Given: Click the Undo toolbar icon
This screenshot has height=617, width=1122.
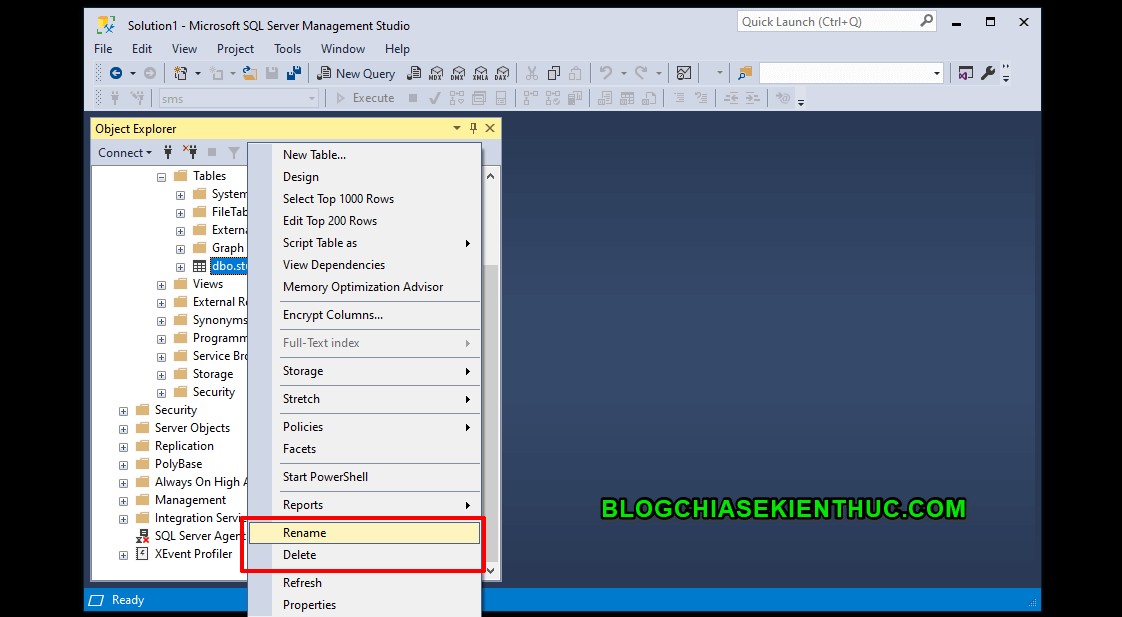Looking at the screenshot, I should pos(606,73).
